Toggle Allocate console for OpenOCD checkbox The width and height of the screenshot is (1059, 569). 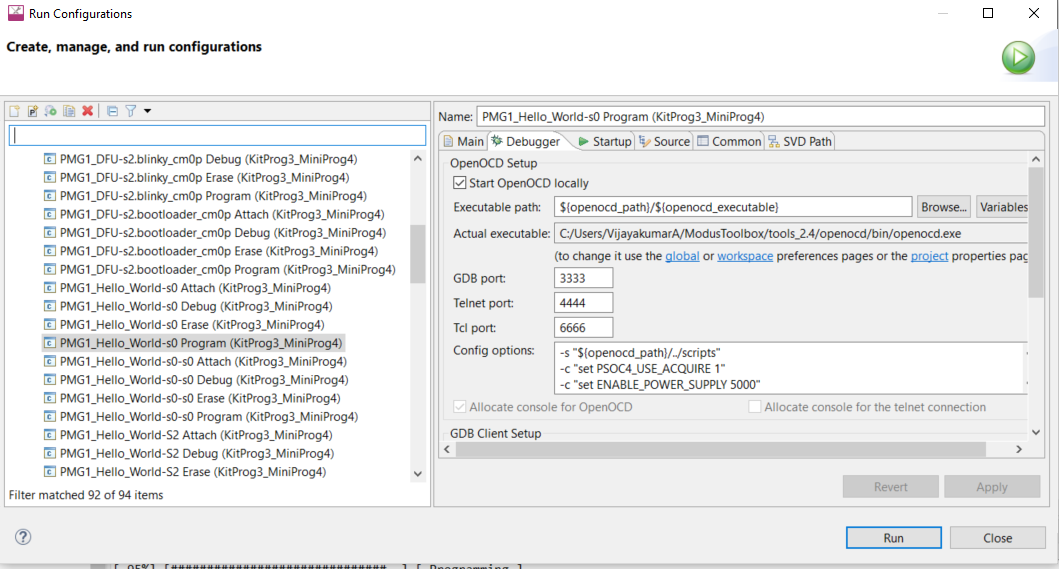460,407
